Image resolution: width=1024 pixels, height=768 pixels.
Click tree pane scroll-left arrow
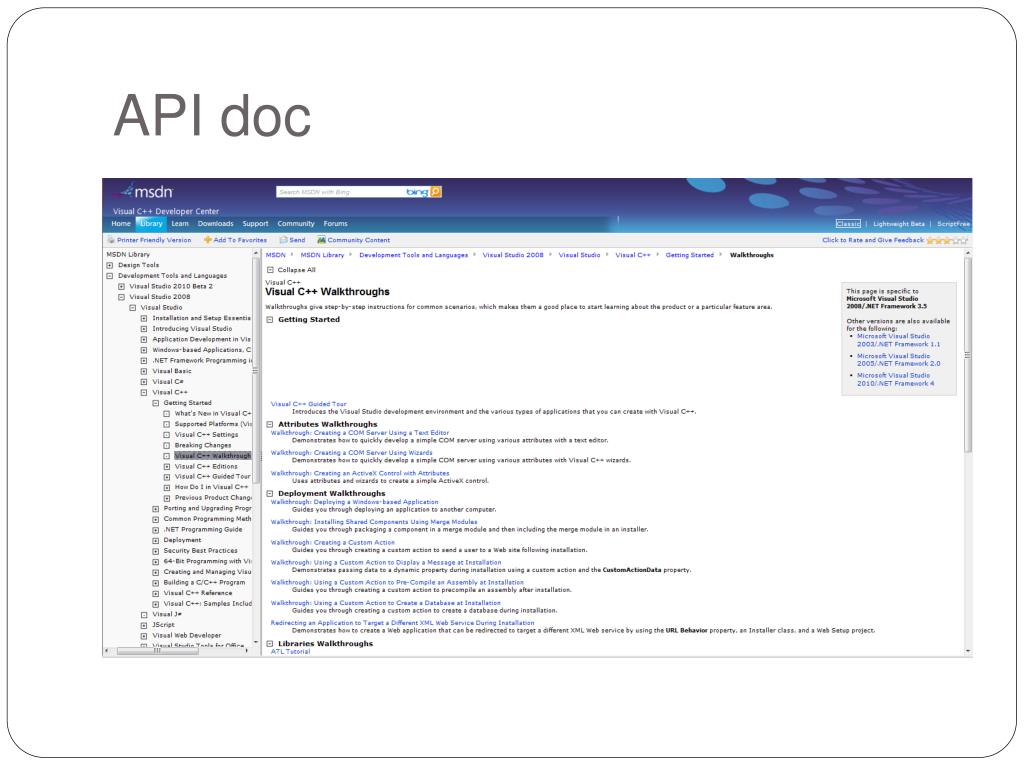(106, 651)
